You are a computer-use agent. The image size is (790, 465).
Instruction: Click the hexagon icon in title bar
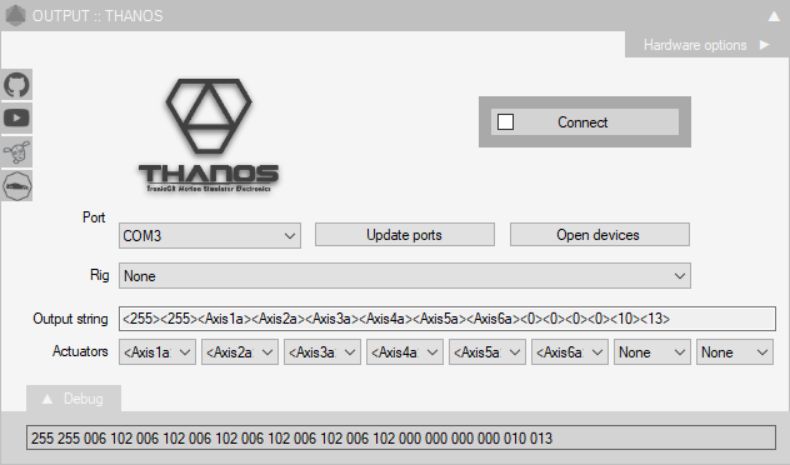15,16
